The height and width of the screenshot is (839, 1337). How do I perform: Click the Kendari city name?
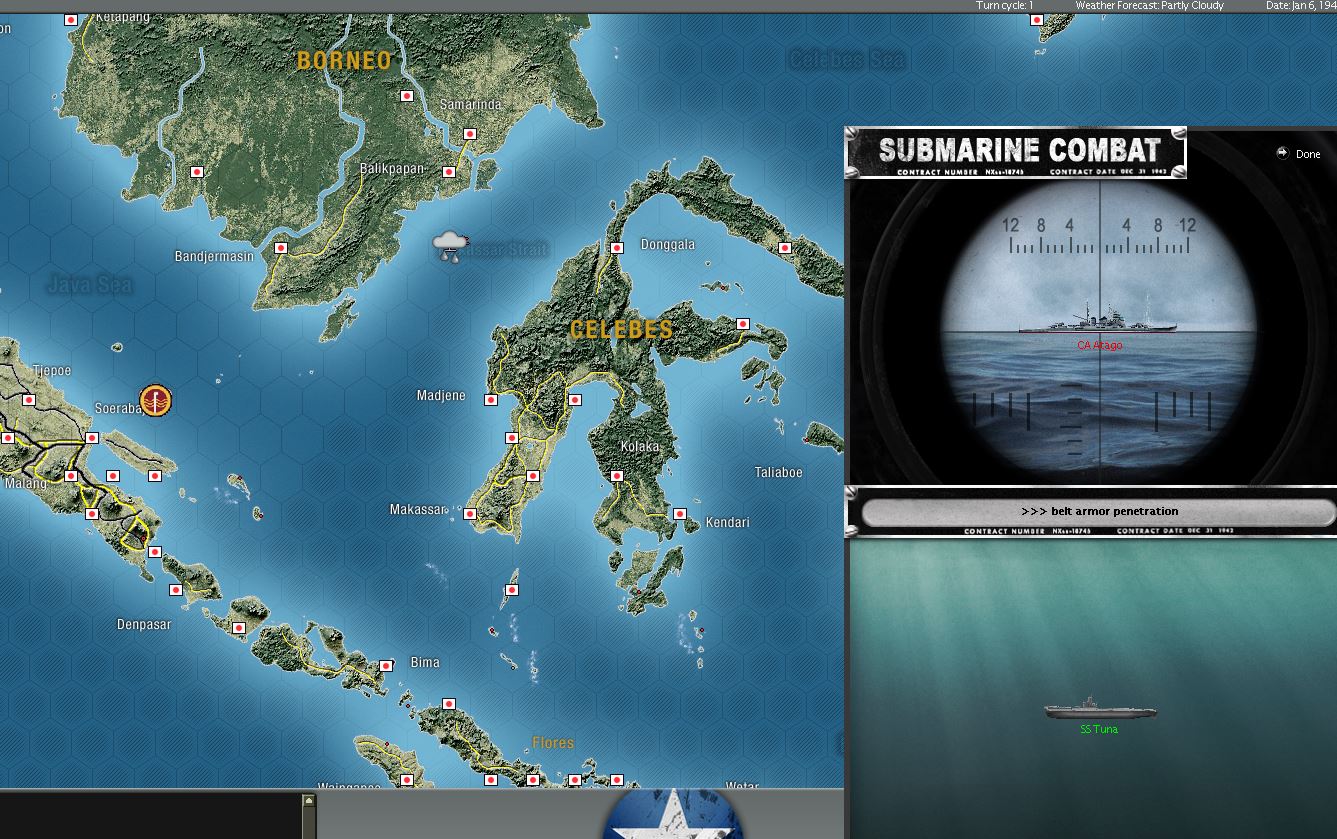click(727, 522)
